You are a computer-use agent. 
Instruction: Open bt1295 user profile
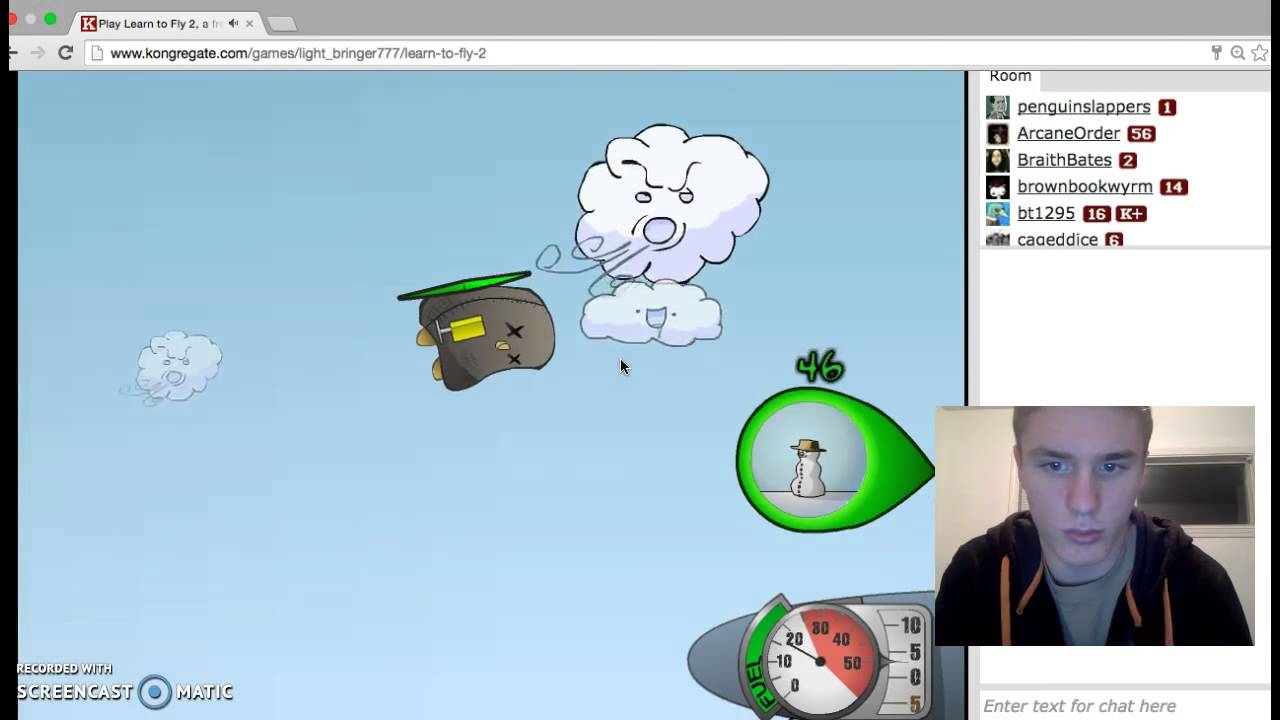pyautogui.click(x=1046, y=213)
